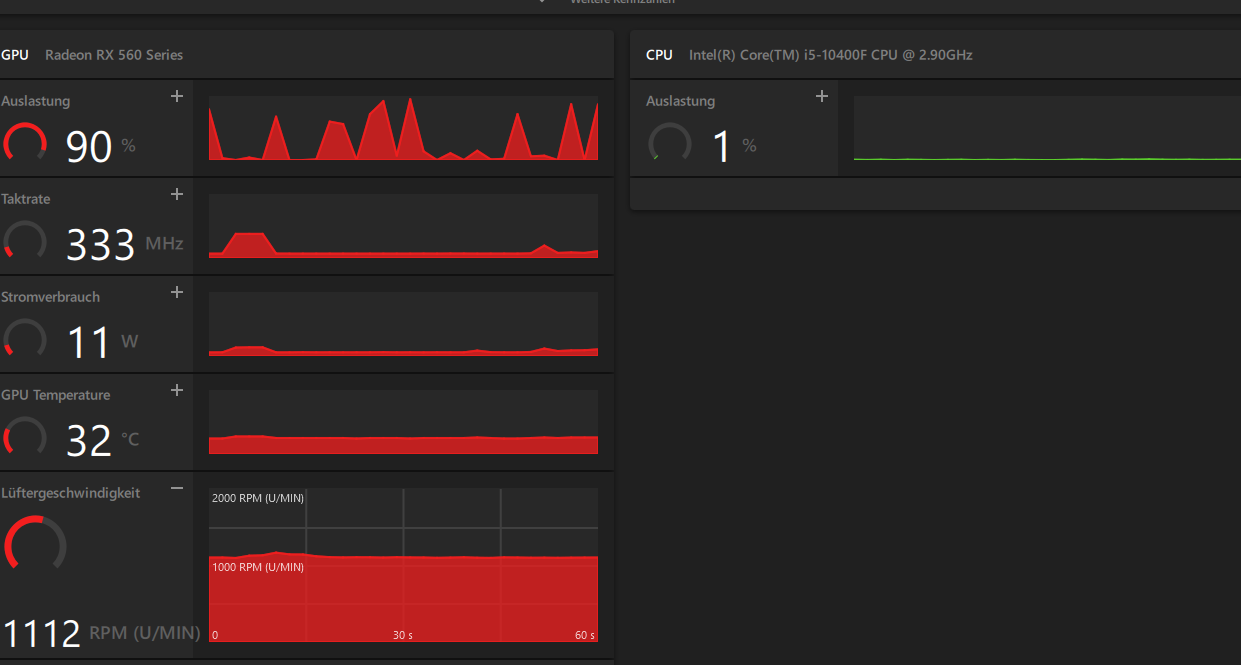Screen dimensions: 1241x665
Task: Click the Taktrate gauge dial
Action: pyautogui.click(x=25, y=241)
